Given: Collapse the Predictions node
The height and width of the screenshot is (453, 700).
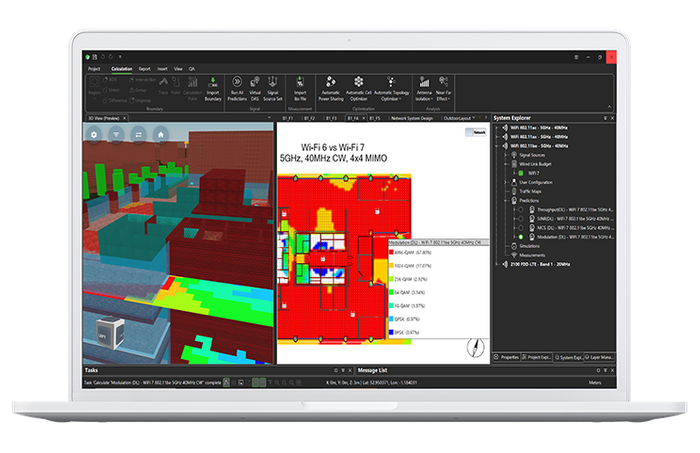Looking at the screenshot, I should 506,200.
